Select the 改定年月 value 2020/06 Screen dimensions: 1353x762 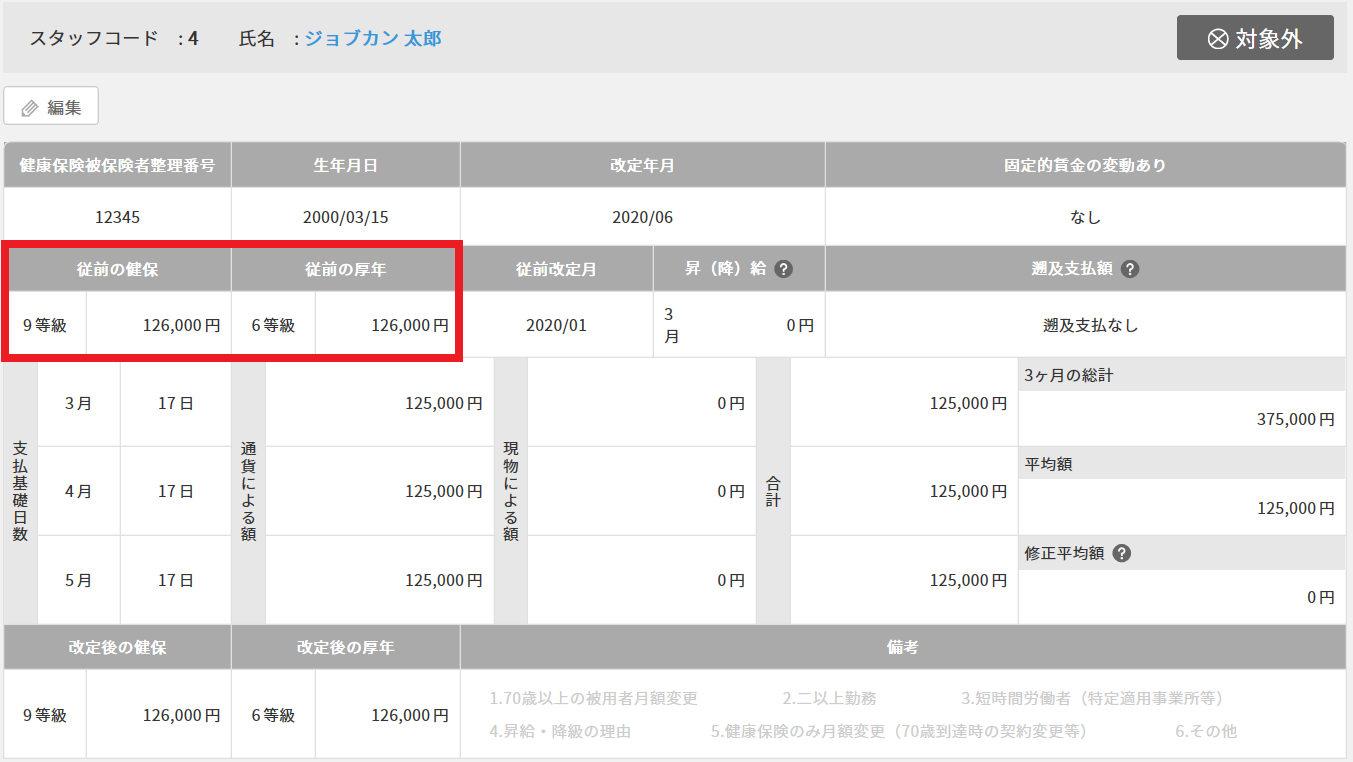tap(642, 216)
